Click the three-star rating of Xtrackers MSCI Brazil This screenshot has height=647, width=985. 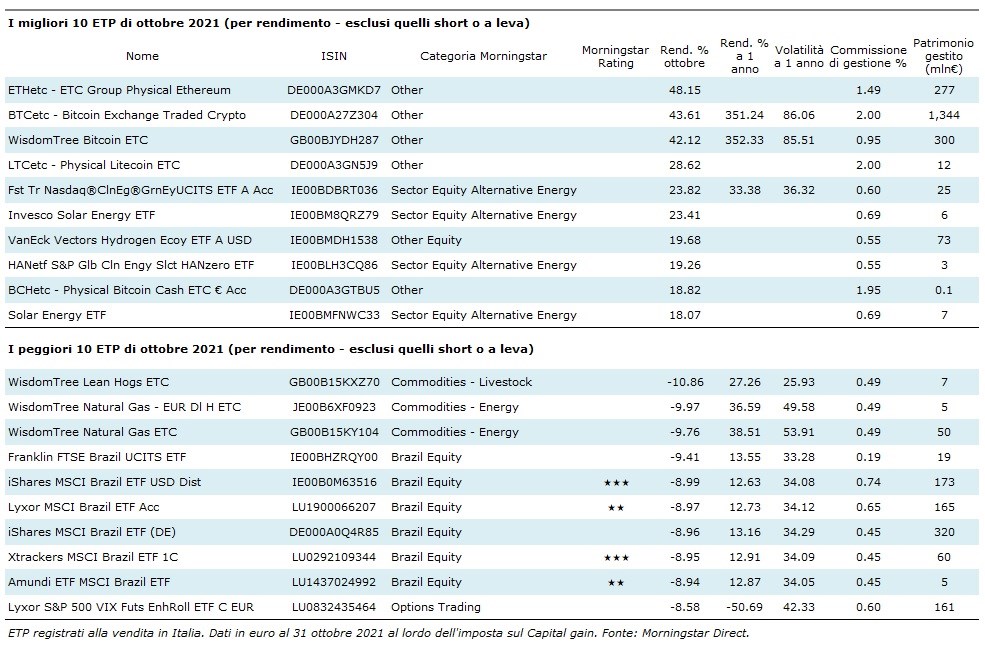point(616,558)
